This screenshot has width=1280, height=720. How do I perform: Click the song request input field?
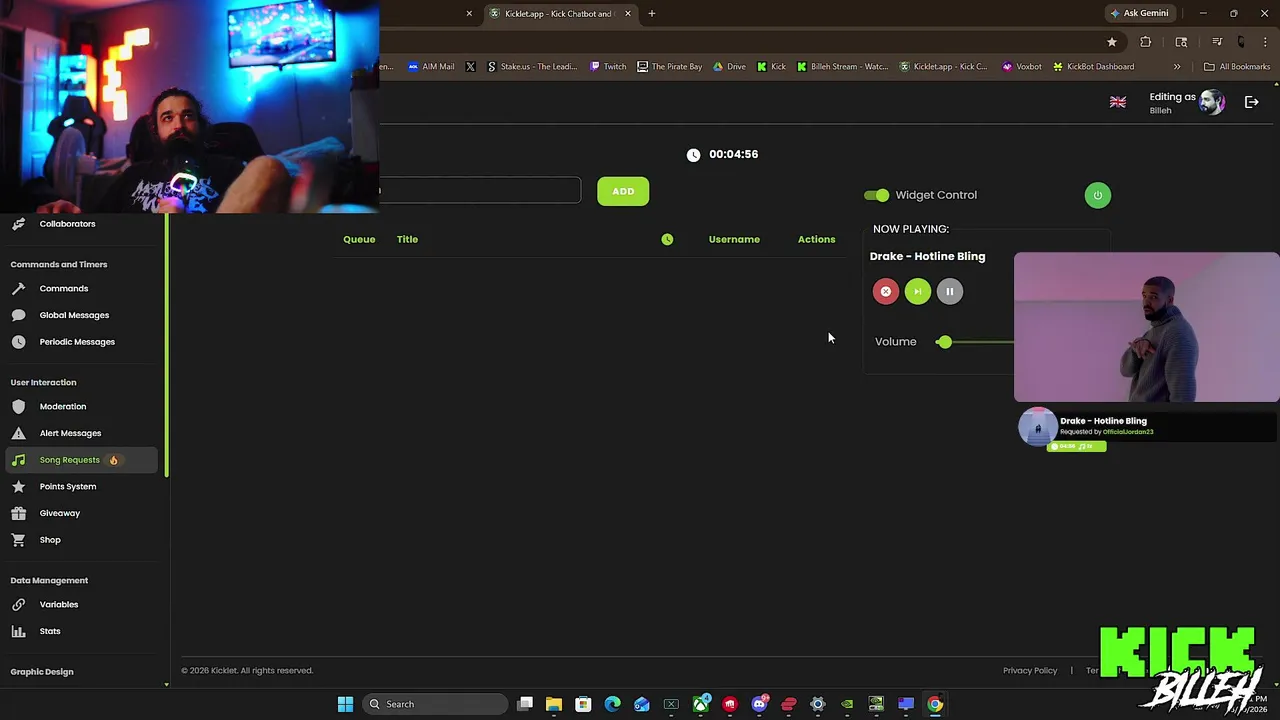click(x=480, y=191)
